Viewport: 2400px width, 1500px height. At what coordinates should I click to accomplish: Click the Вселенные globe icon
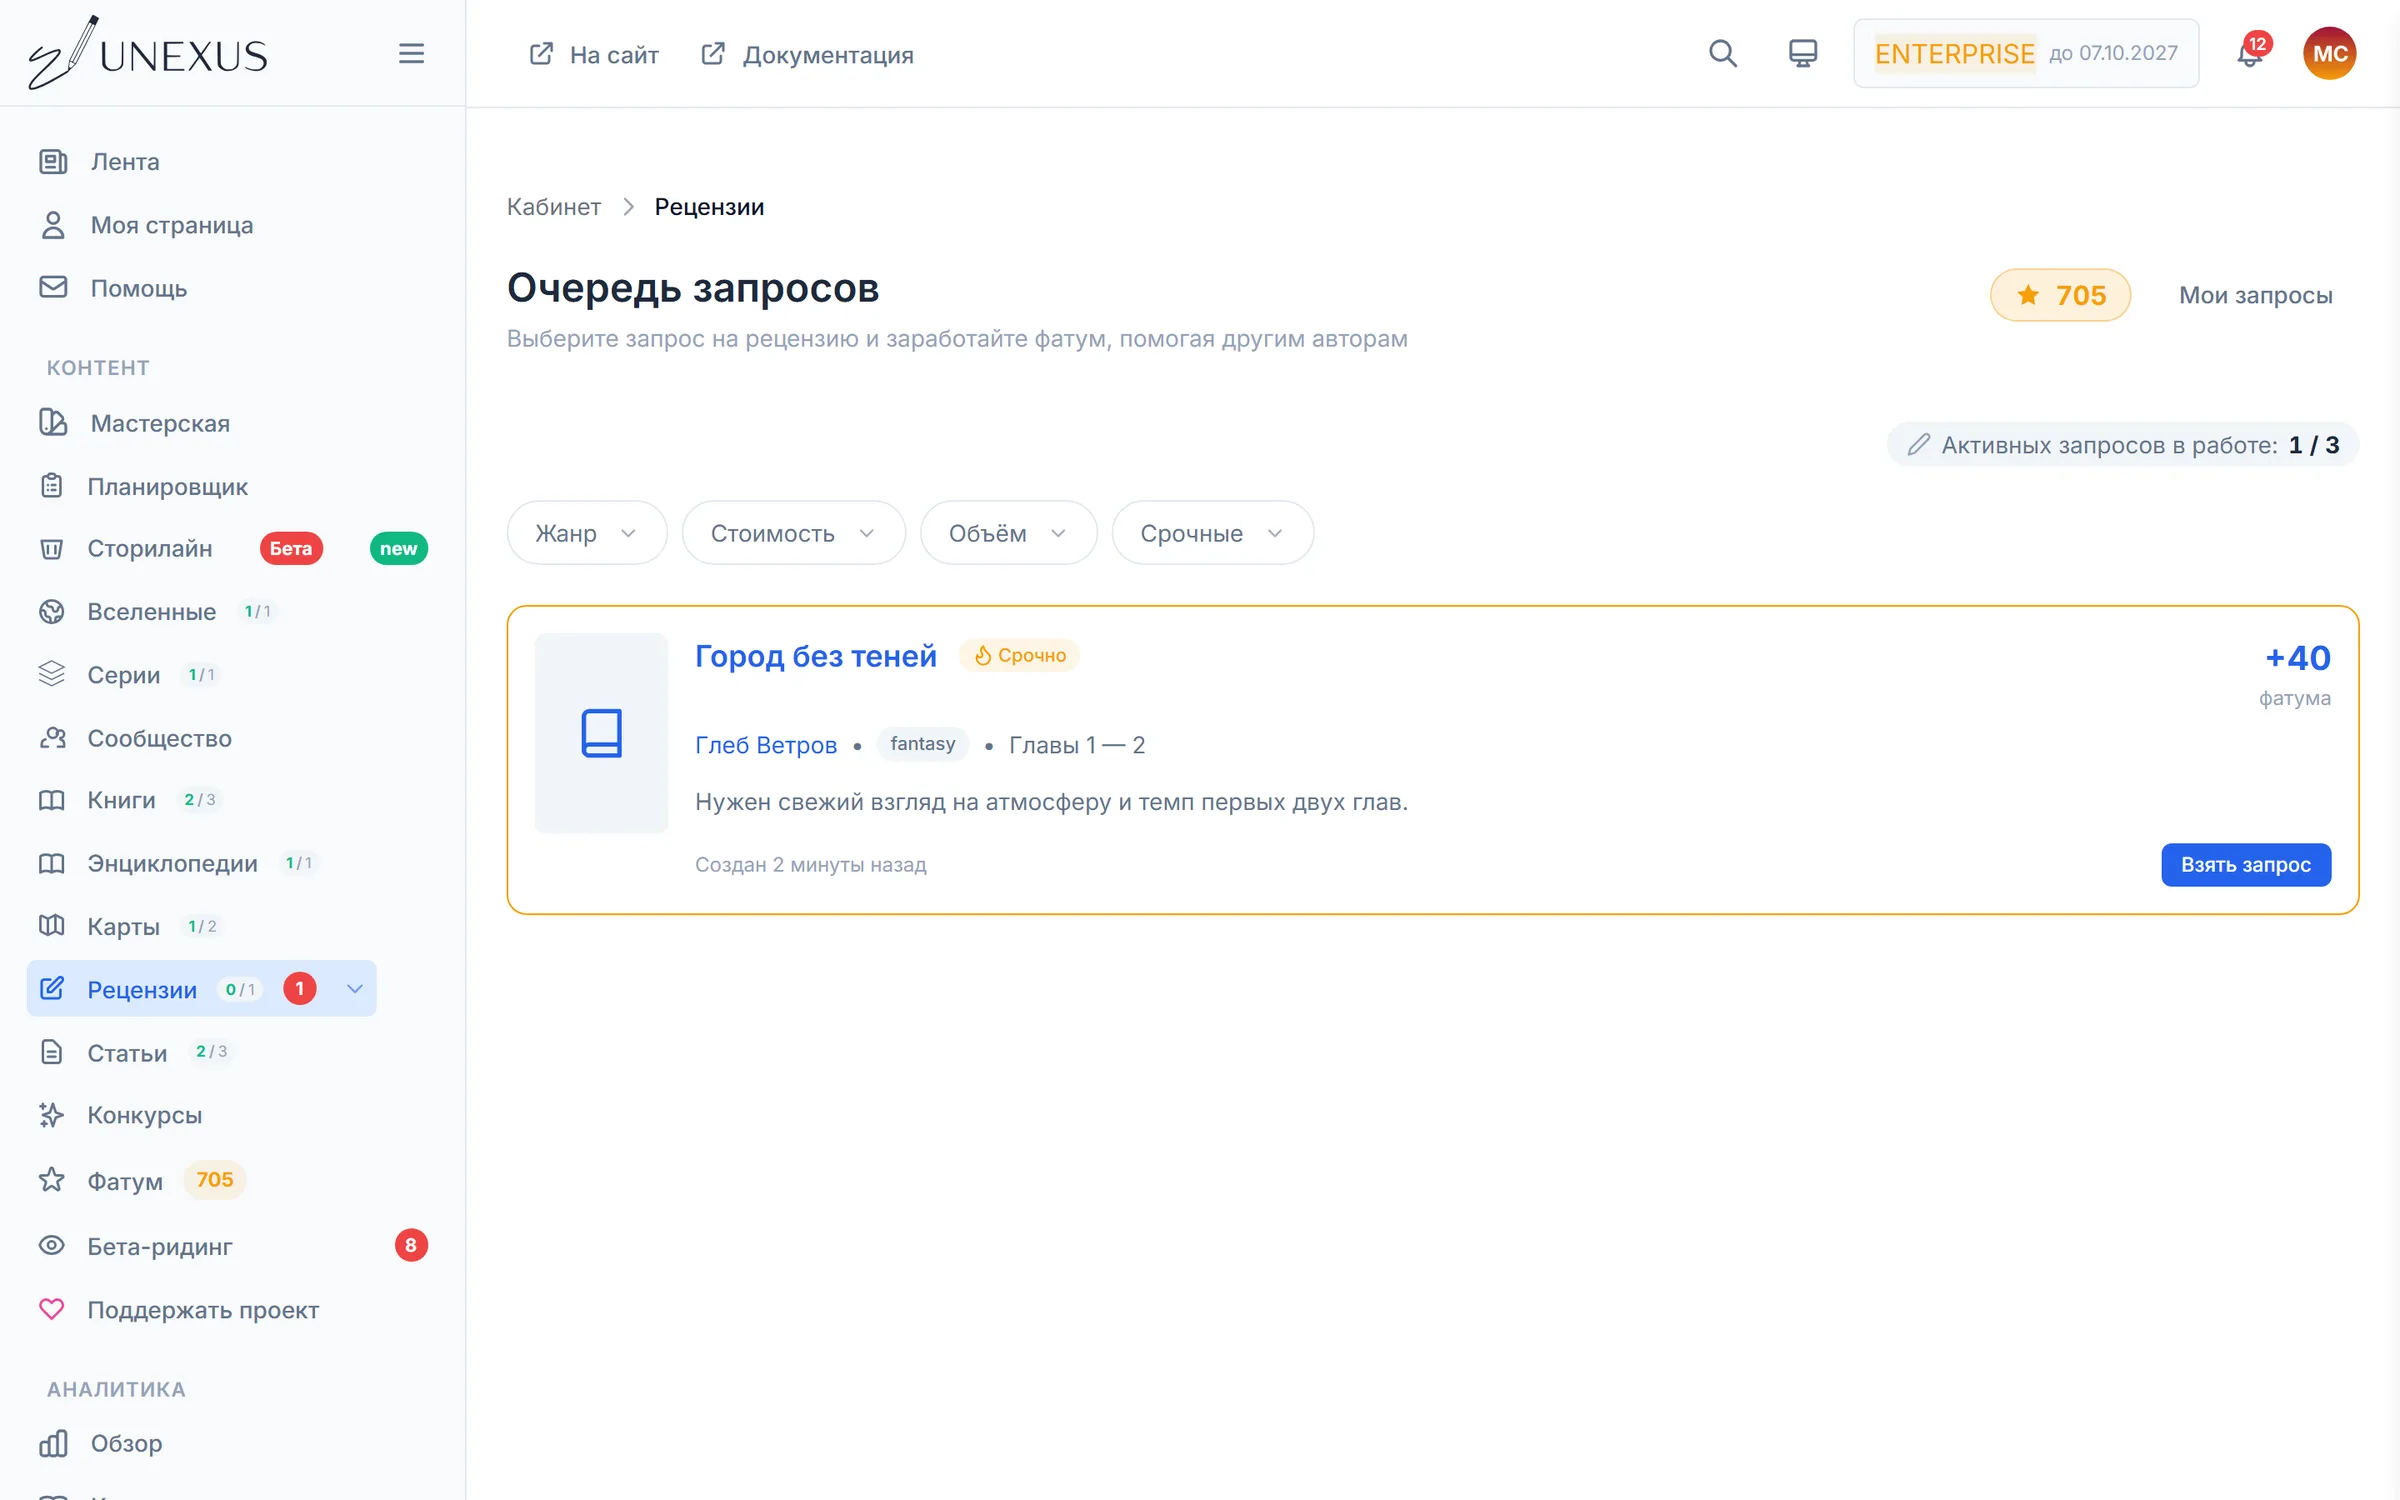pyautogui.click(x=52, y=611)
